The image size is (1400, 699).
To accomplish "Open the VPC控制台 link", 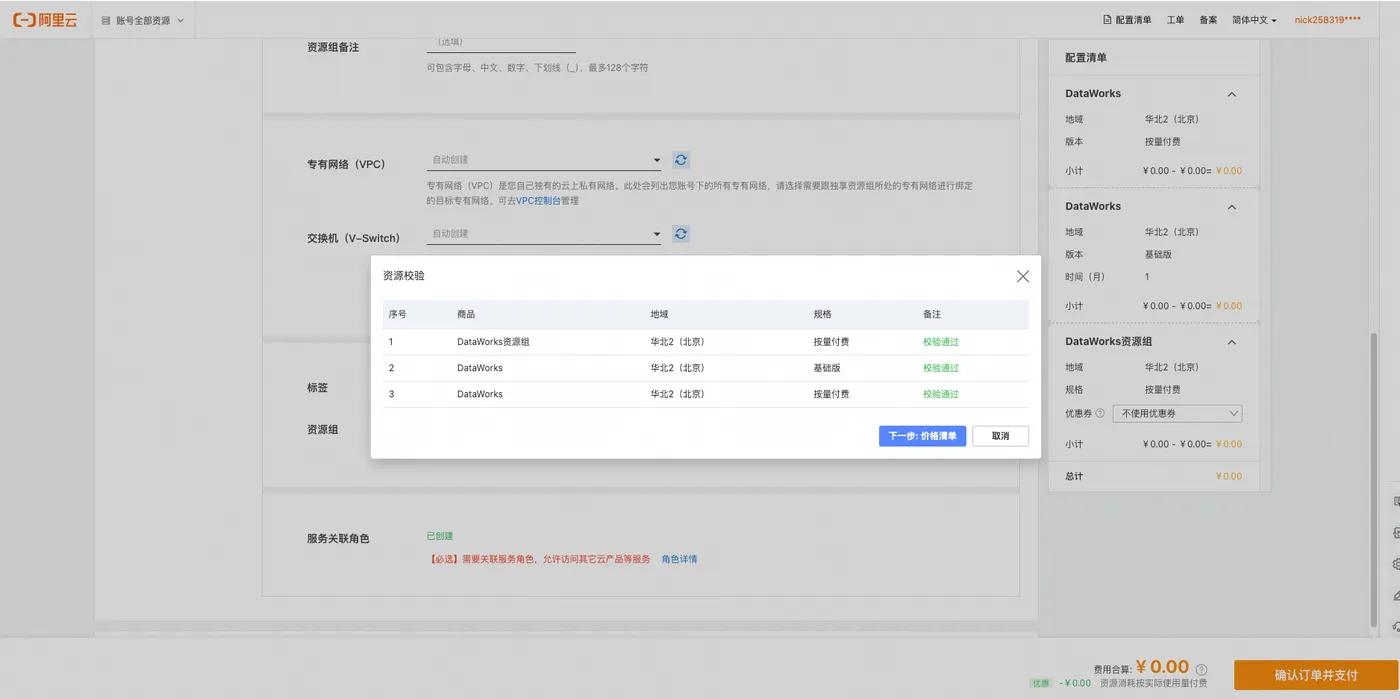I will tap(538, 201).
